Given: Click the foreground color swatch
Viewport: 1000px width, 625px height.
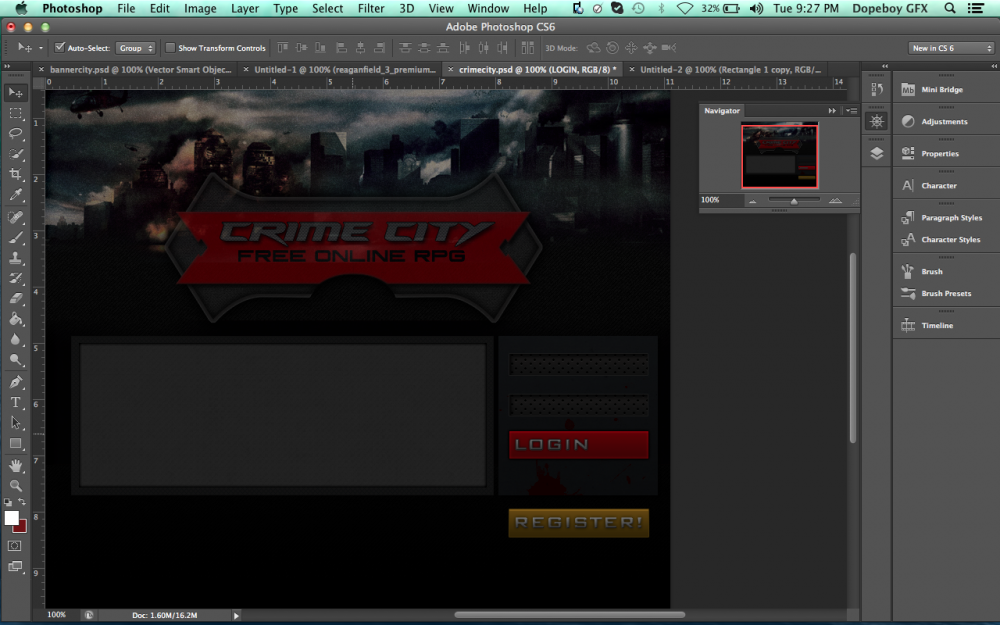Looking at the screenshot, I should (12, 518).
